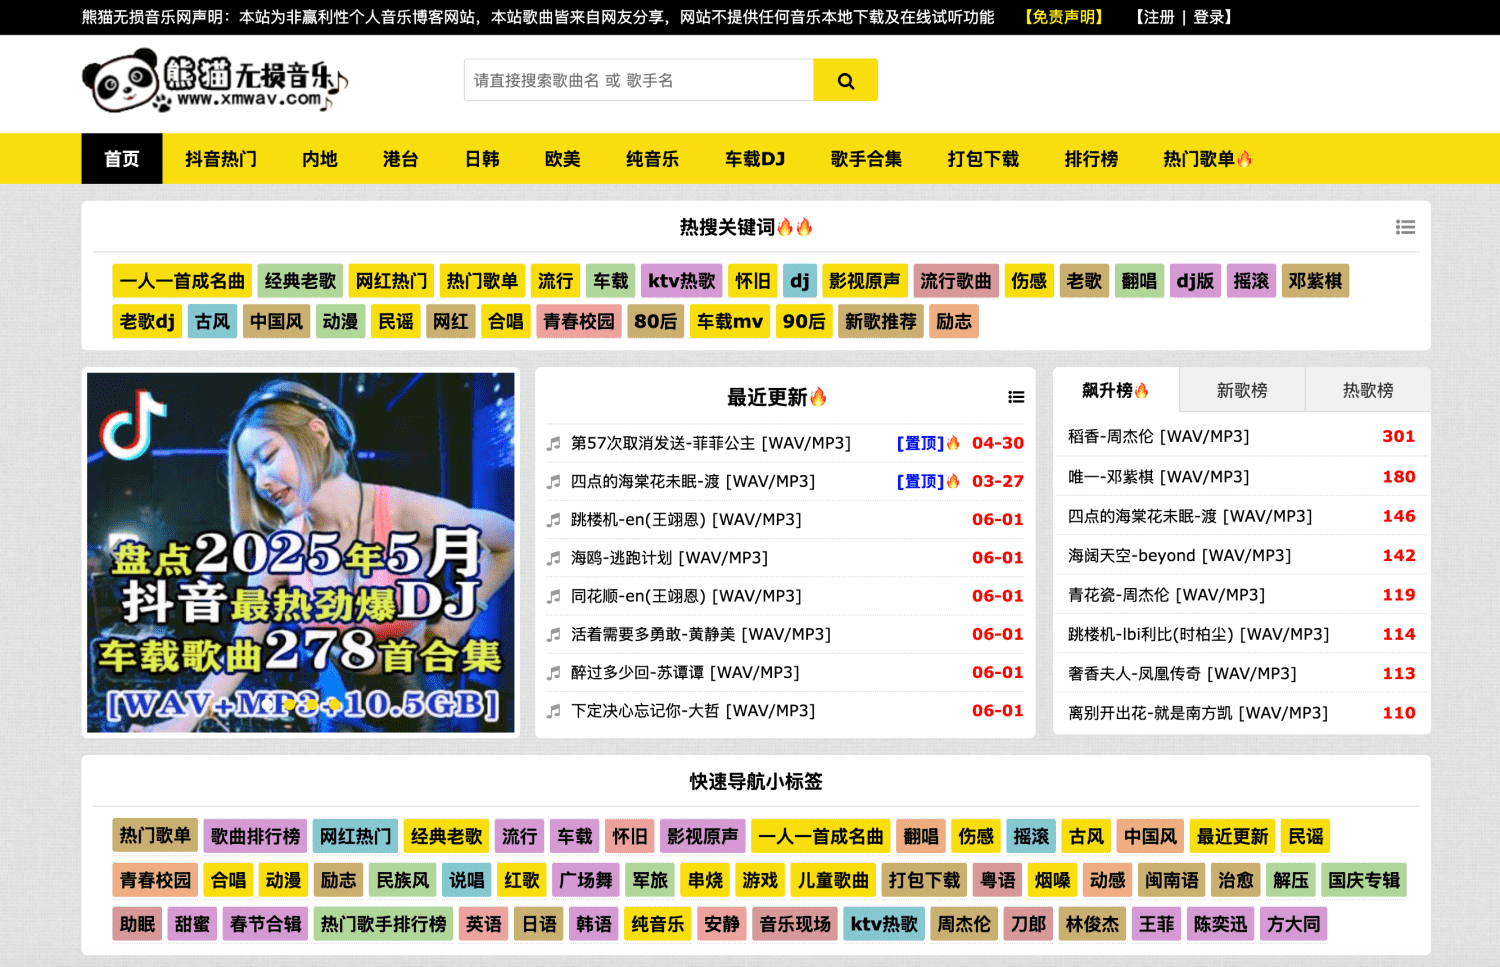
Task: Click the 方大同 quick navigation tag
Action: 1293,924
